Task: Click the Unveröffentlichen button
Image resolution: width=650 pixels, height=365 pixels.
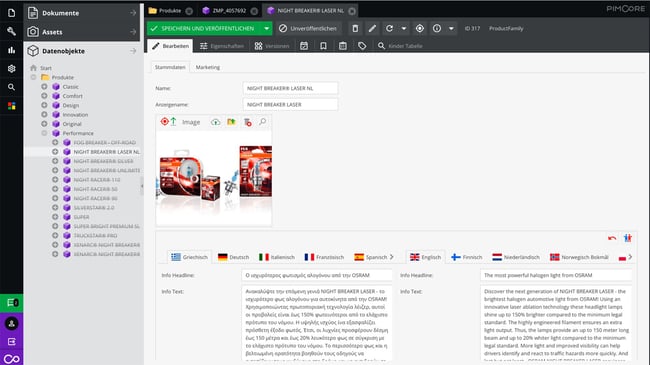Action: click(x=307, y=29)
